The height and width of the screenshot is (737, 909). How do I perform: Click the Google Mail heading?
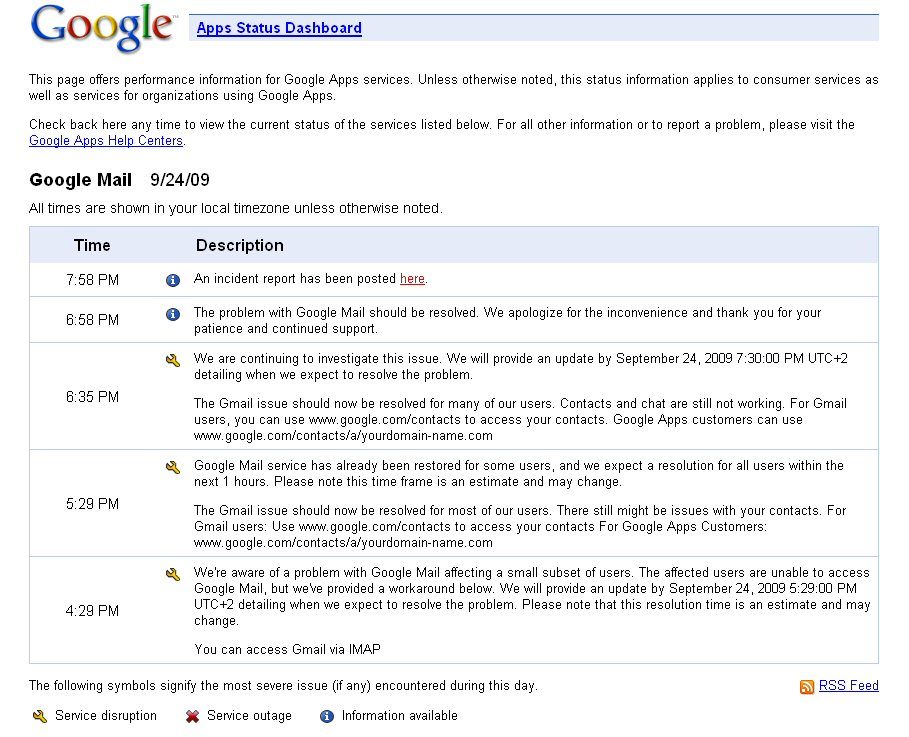point(80,180)
